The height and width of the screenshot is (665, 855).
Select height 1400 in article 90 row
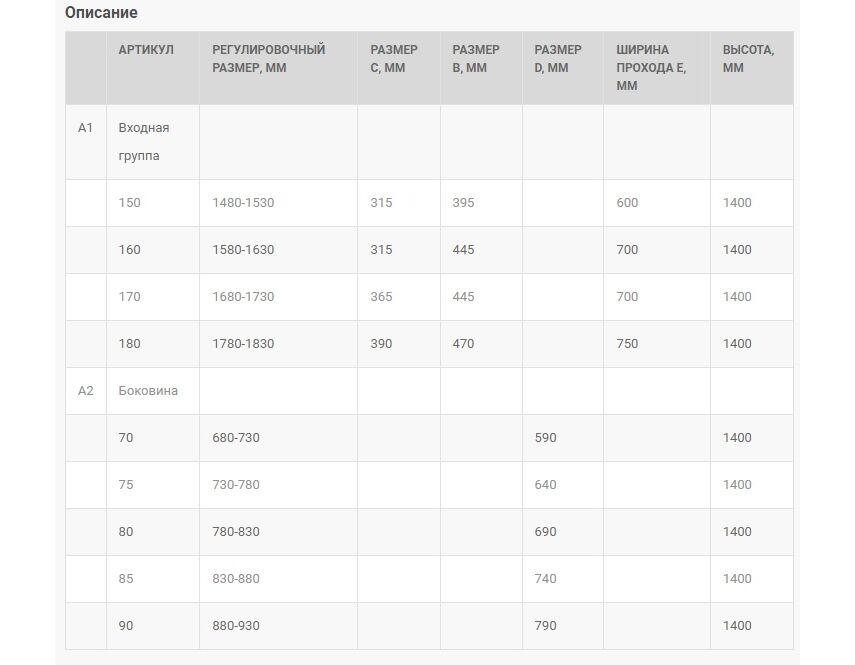click(x=737, y=626)
